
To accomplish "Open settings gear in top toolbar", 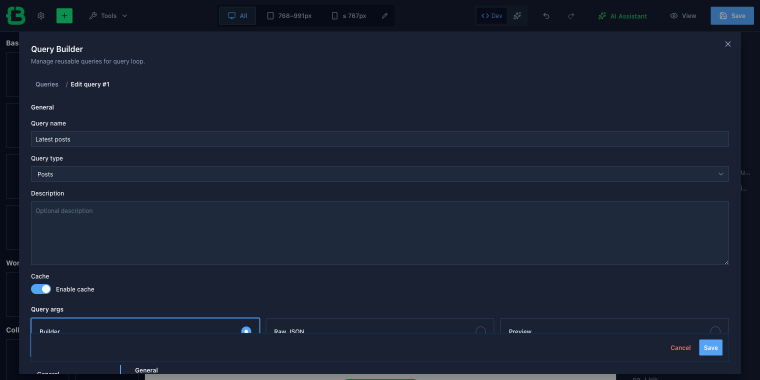I will point(41,16).
